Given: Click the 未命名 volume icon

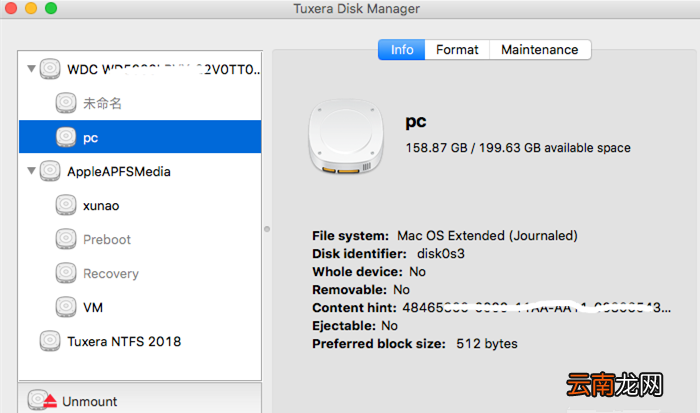Looking at the screenshot, I should point(66,103).
